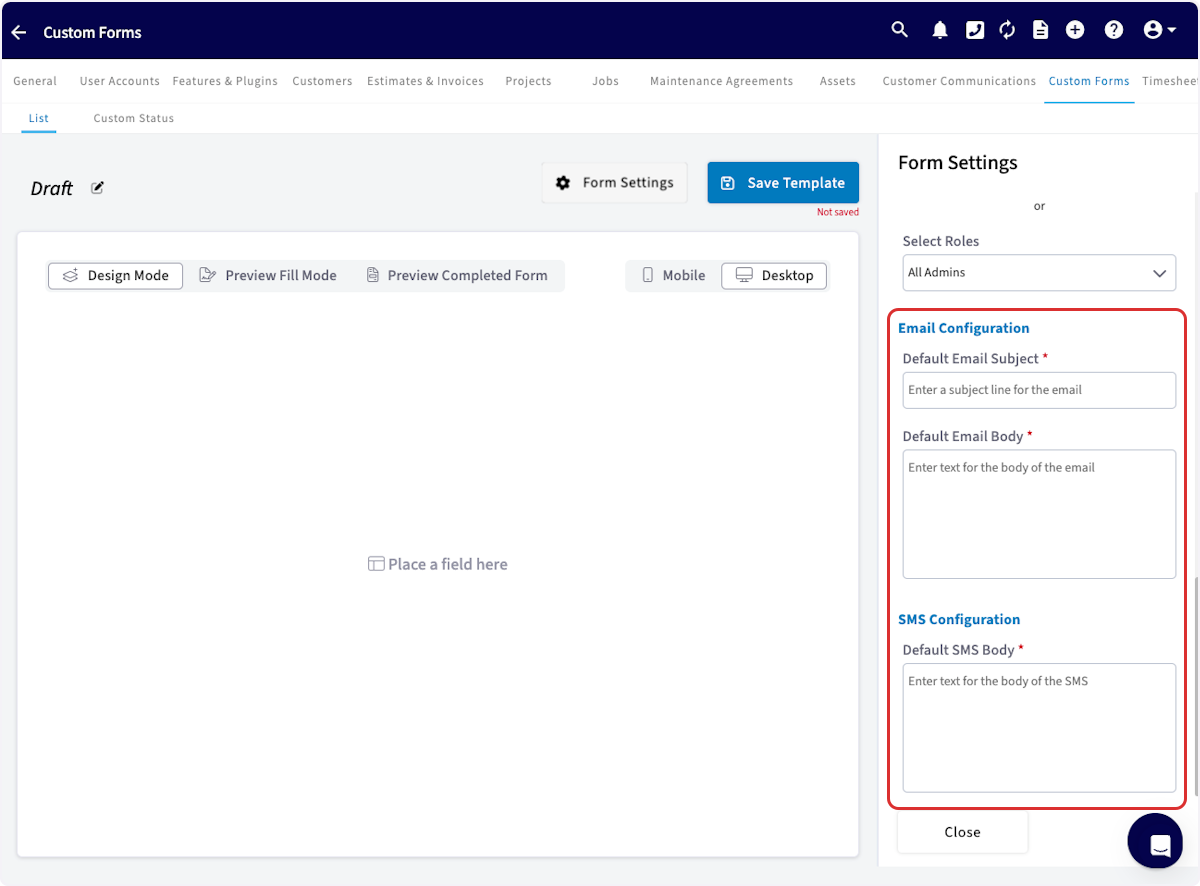Click the 'SMS Configuration' heading

959,620
